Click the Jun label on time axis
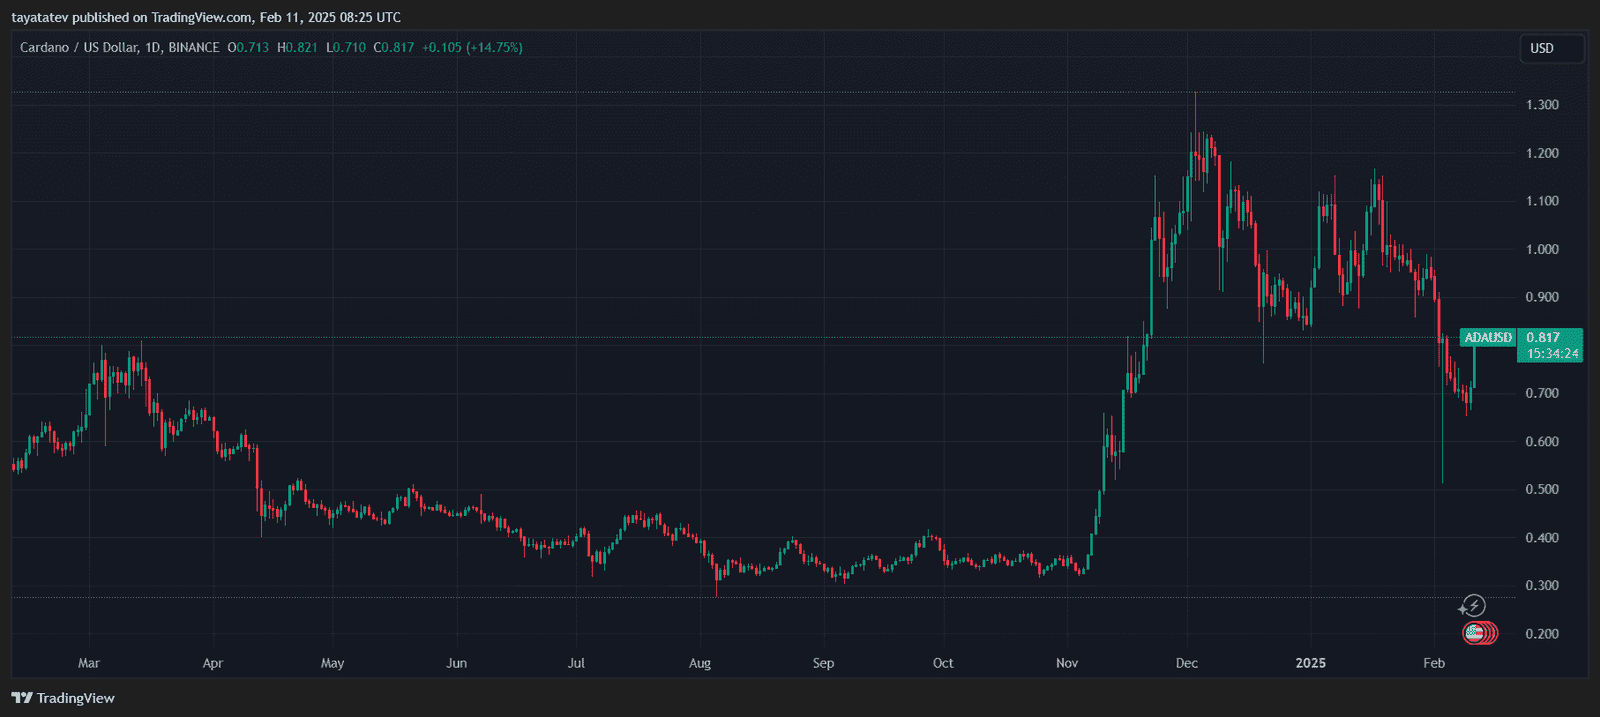Image resolution: width=1600 pixels, height=717 pixels. point(457,663)
